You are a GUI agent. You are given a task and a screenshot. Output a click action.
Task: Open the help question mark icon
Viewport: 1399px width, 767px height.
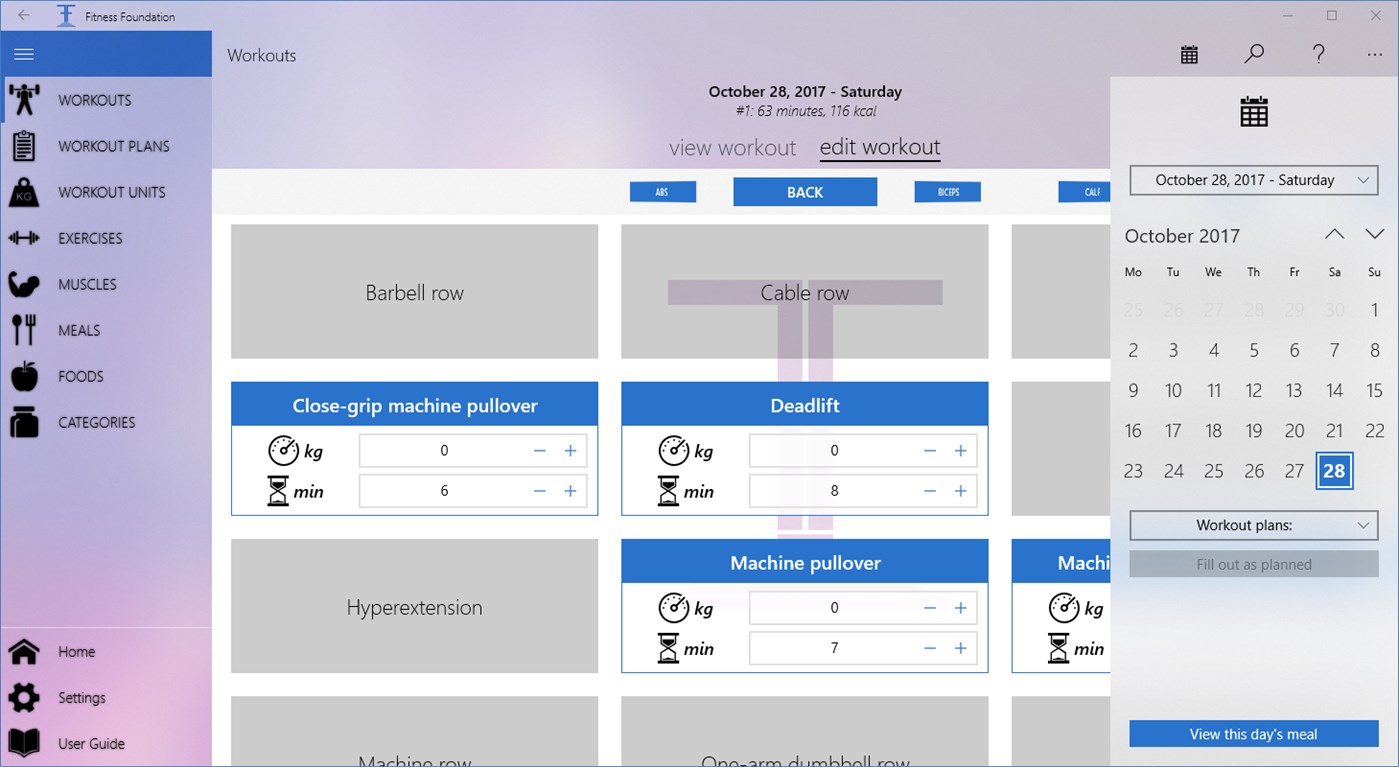1318,54
